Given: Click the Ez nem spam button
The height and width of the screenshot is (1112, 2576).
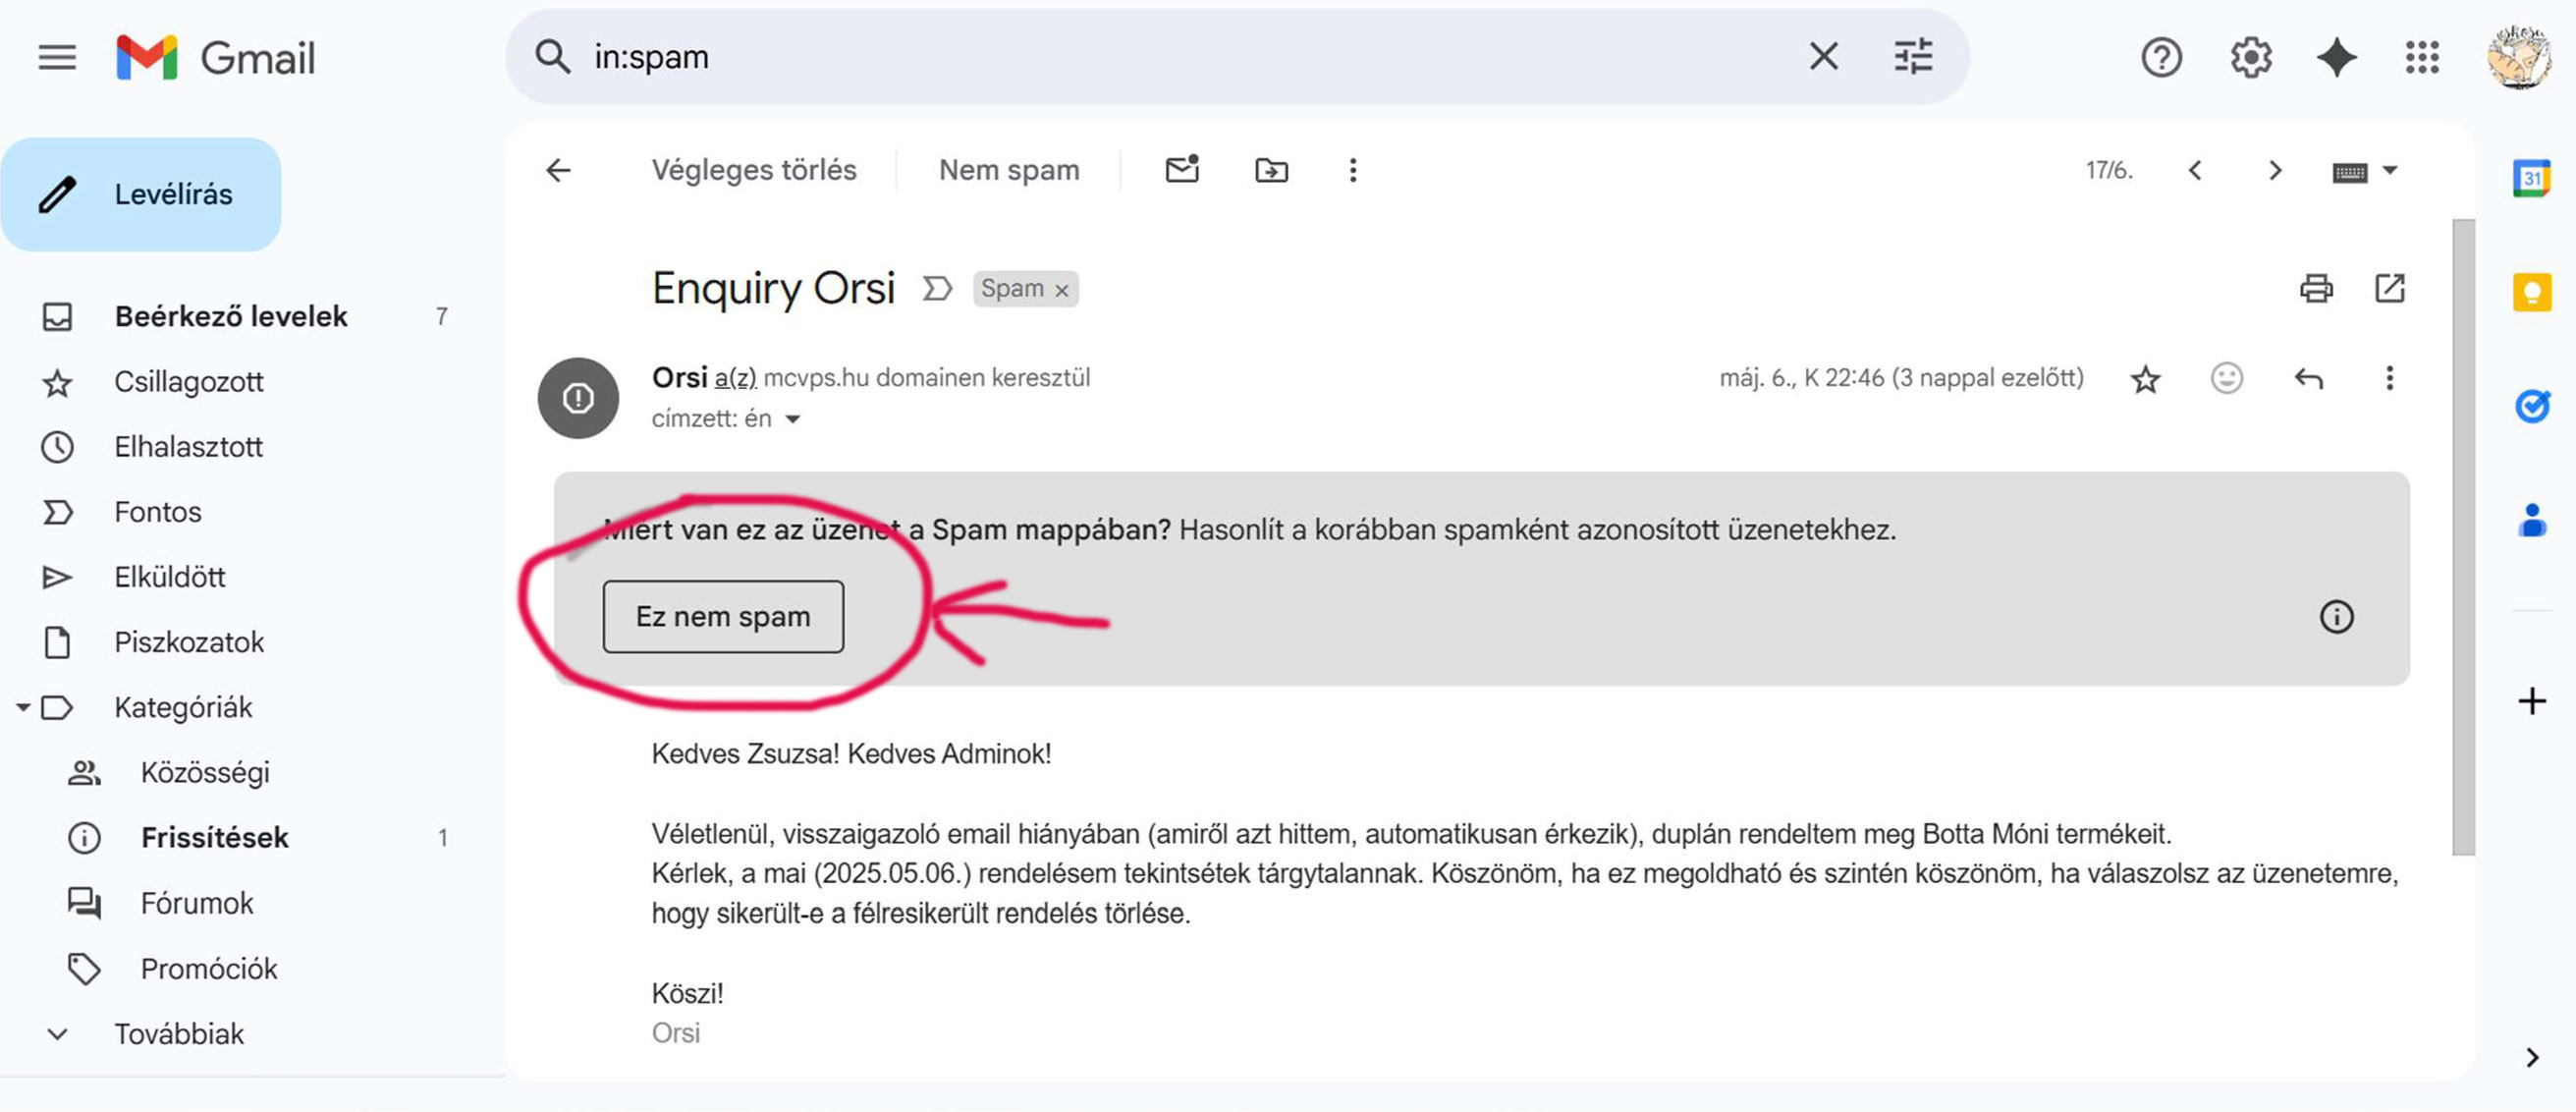Looking at the screenshot, I should (723, 617).
